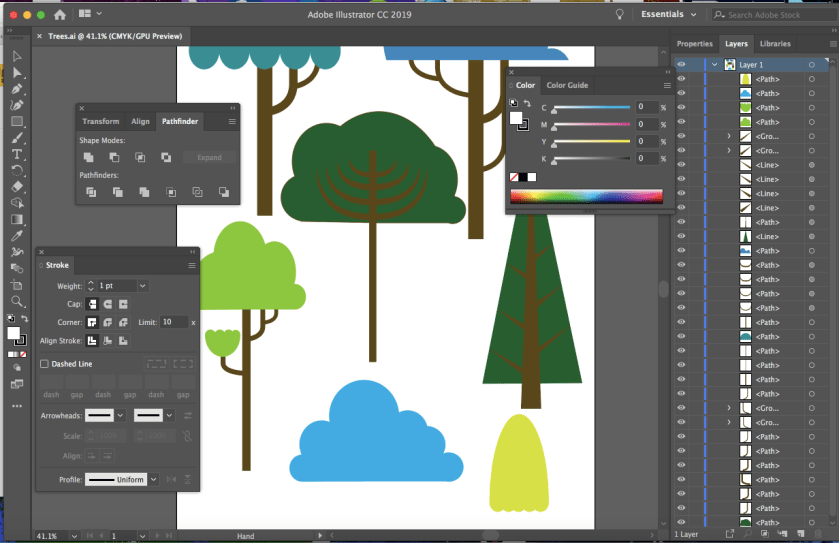This screenshot has height=543, width=839.
Task: Select the Eraser tool
Action: (17, 187)
